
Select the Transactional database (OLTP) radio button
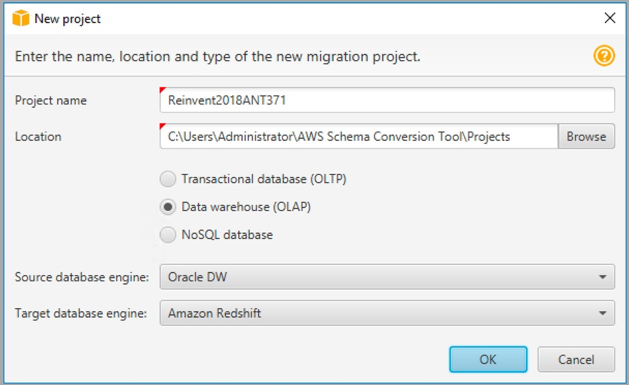click(168, 179)
